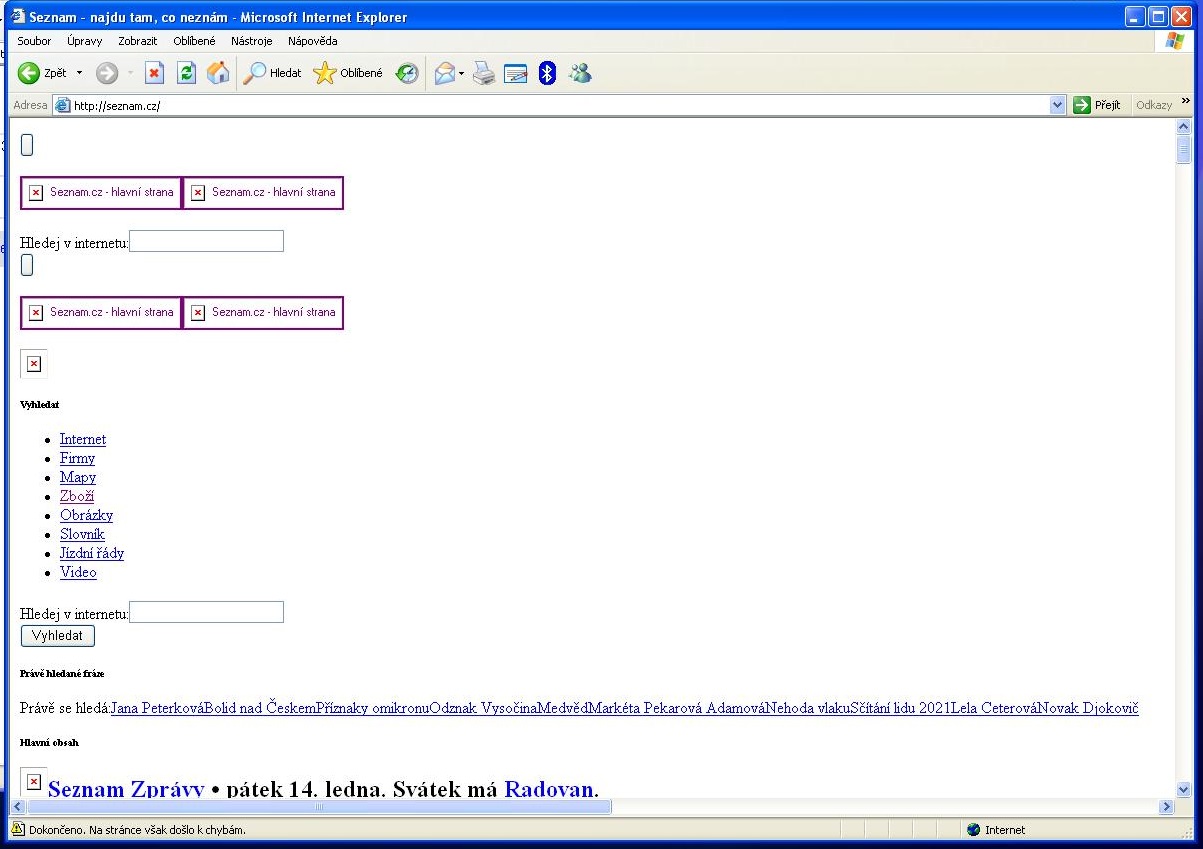Expand the Odkazy toolbar chevron
The width and height of the screenshot is (1203, 849).
[1186, 102]
